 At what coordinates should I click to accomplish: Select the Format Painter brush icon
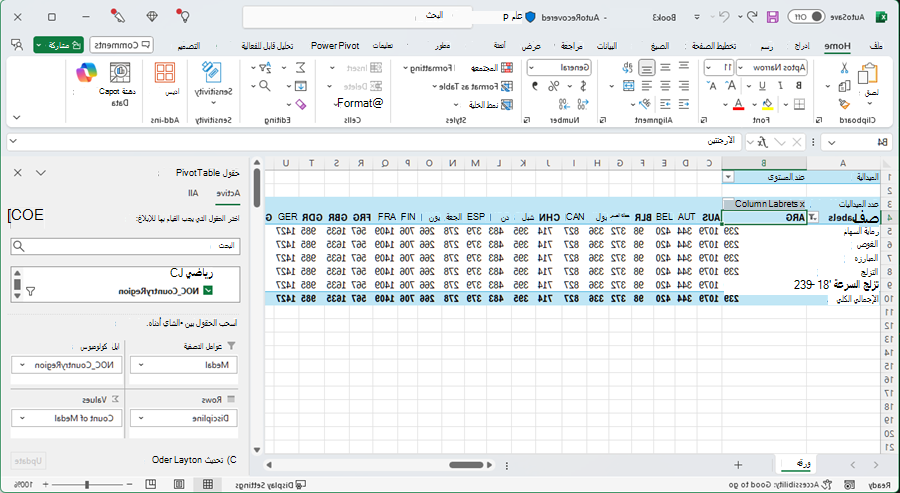[844, 104]
